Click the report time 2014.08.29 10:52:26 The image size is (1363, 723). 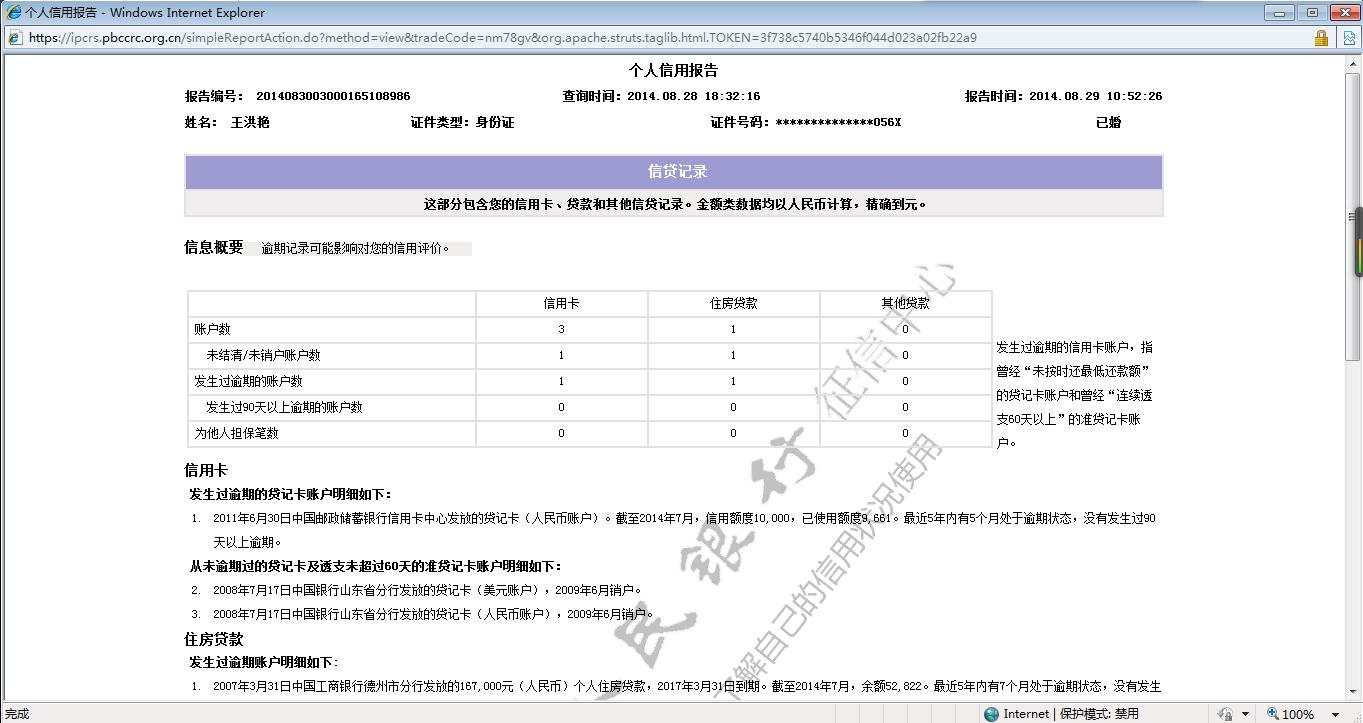1095,97
